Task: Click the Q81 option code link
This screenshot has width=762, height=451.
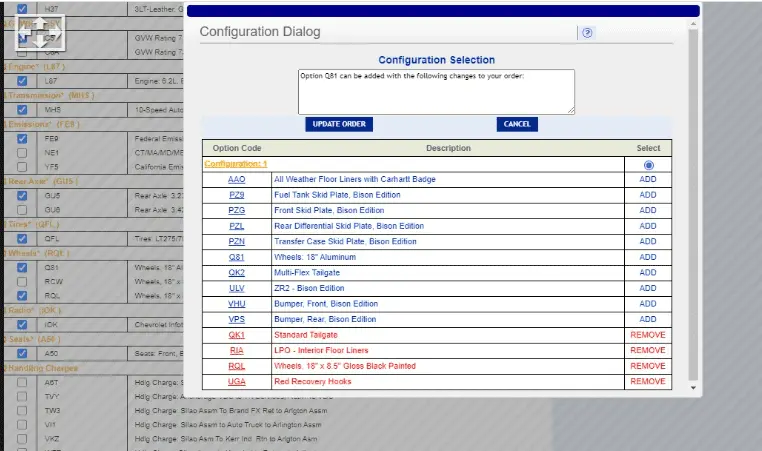Action: pyautogui.click(x=236, y=257)
